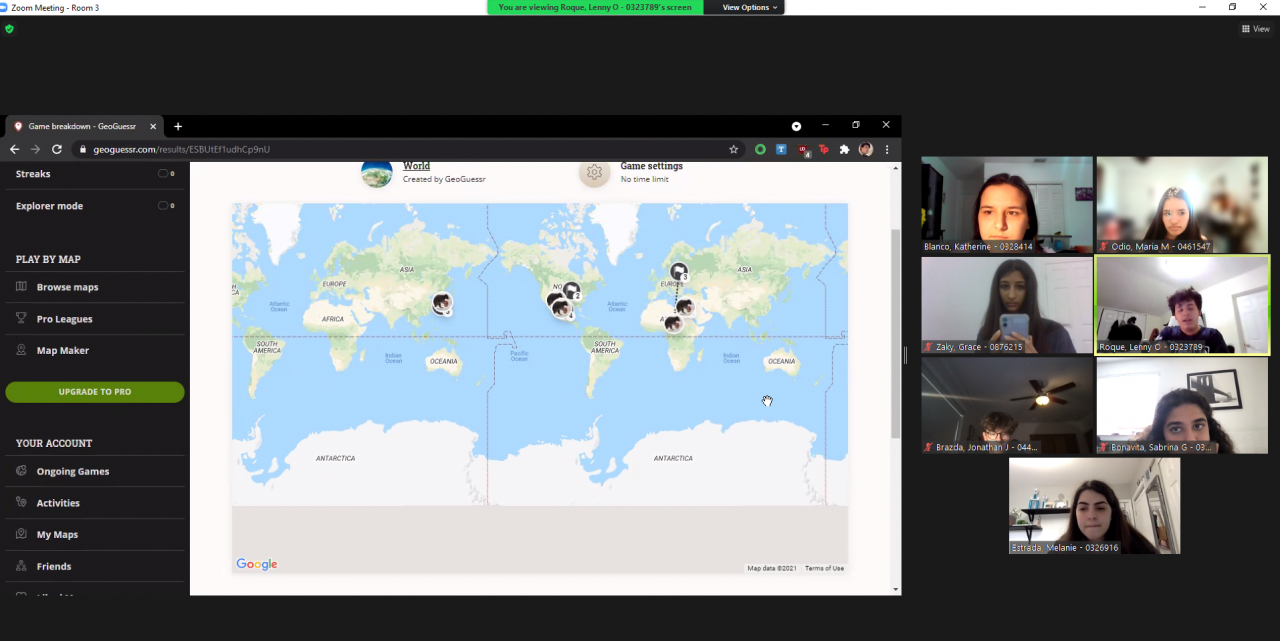Viewport: 1280px width, 641px height.
Task: Toggle the Streaks counter indicator
Action: 166,174
